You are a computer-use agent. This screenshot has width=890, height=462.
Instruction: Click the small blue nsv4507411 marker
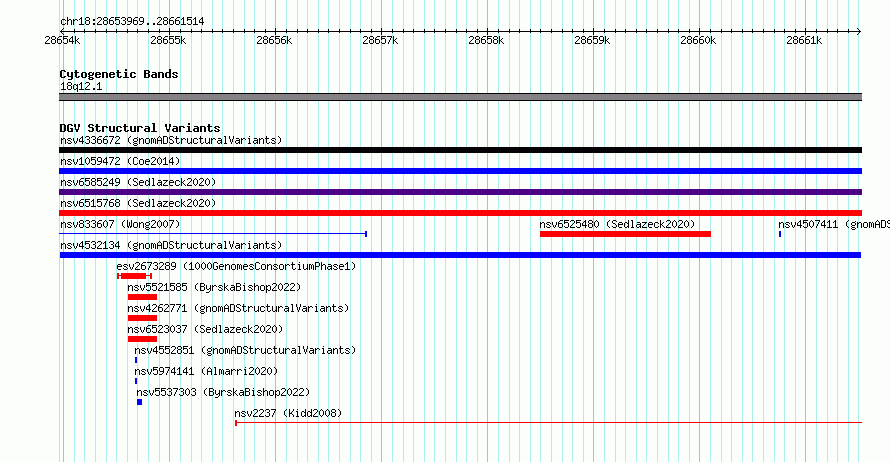(x=780, y=234)
